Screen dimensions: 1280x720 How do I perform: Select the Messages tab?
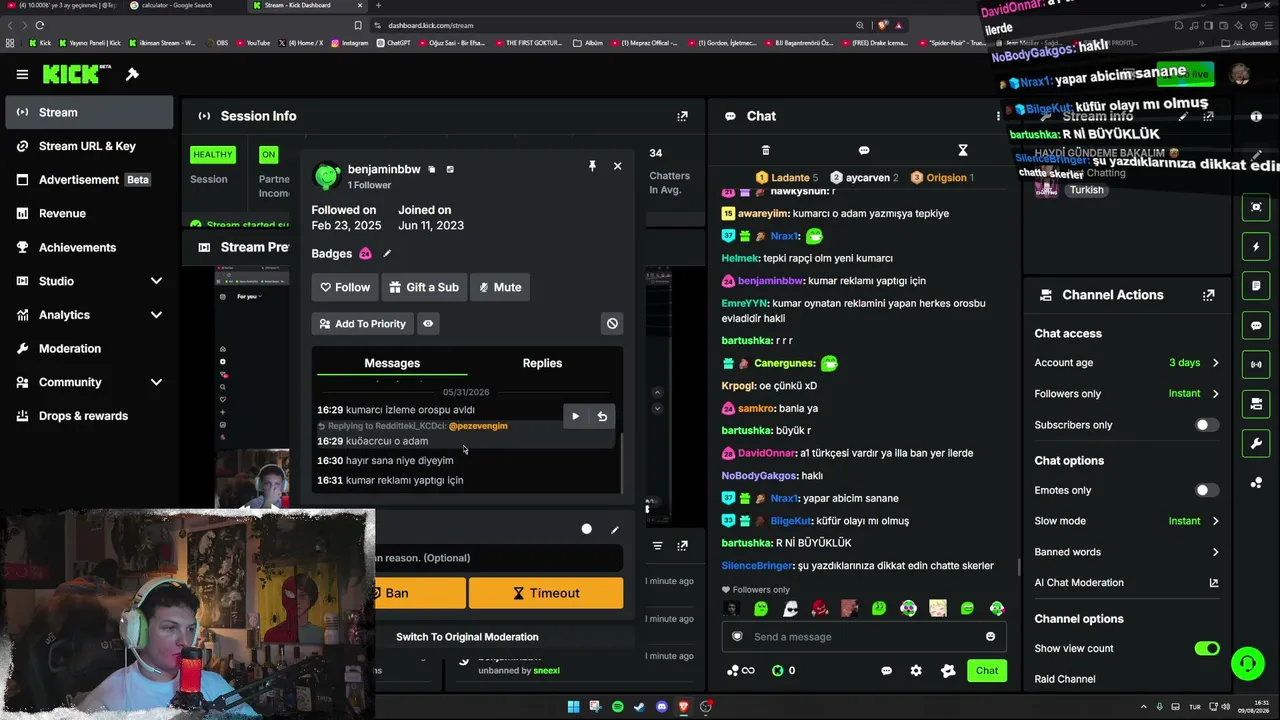(x=392, y=363)
